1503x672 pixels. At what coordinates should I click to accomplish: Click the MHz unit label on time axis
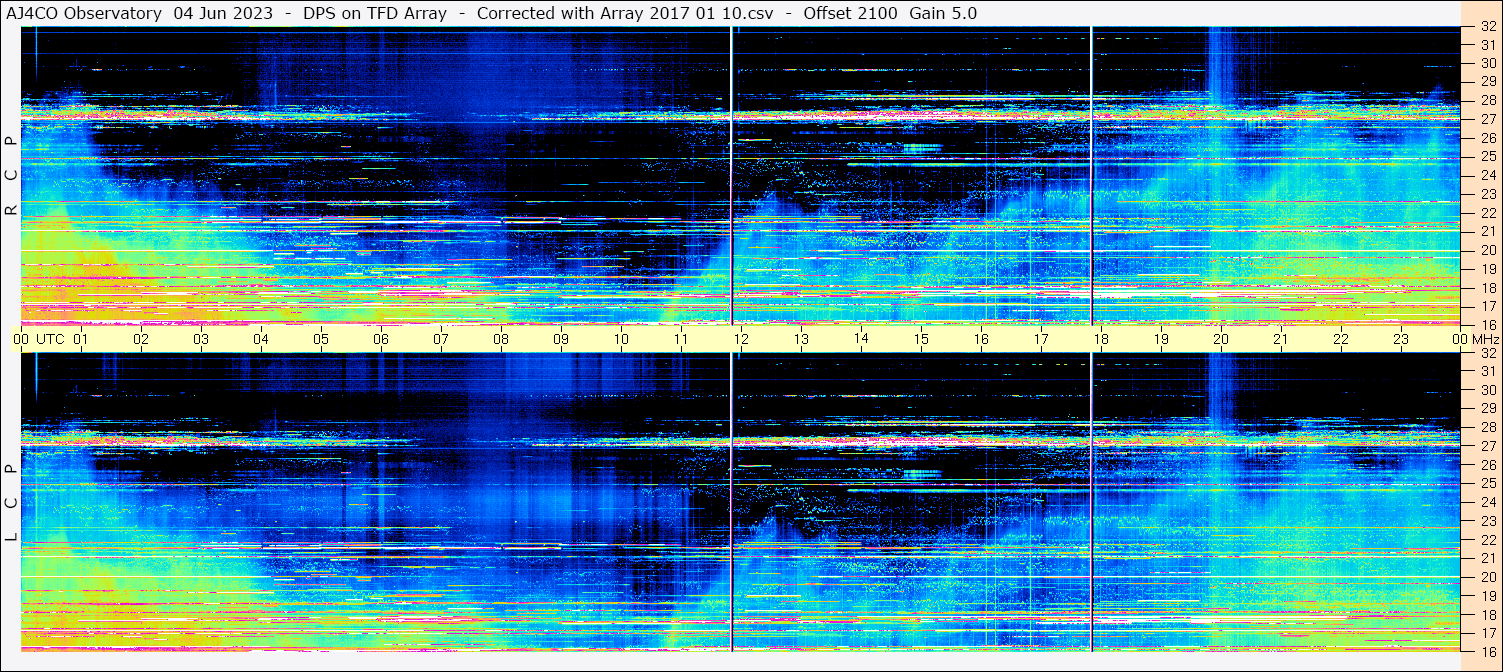pyautogui.click(x=1484, y=339)
